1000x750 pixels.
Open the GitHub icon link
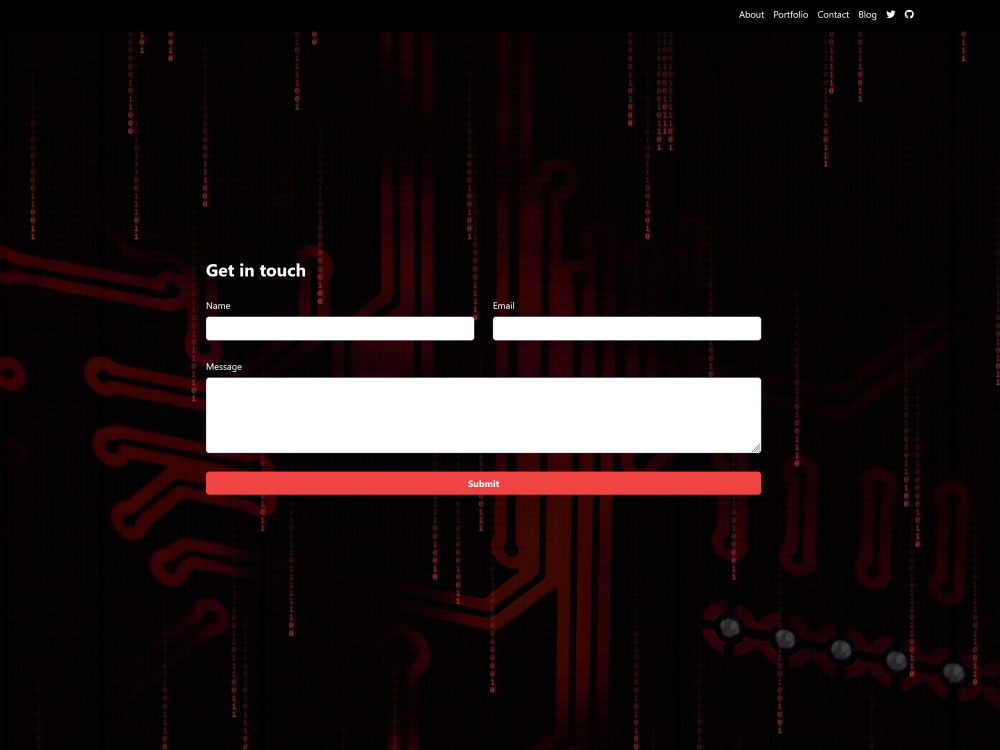[x=909, y=15]
